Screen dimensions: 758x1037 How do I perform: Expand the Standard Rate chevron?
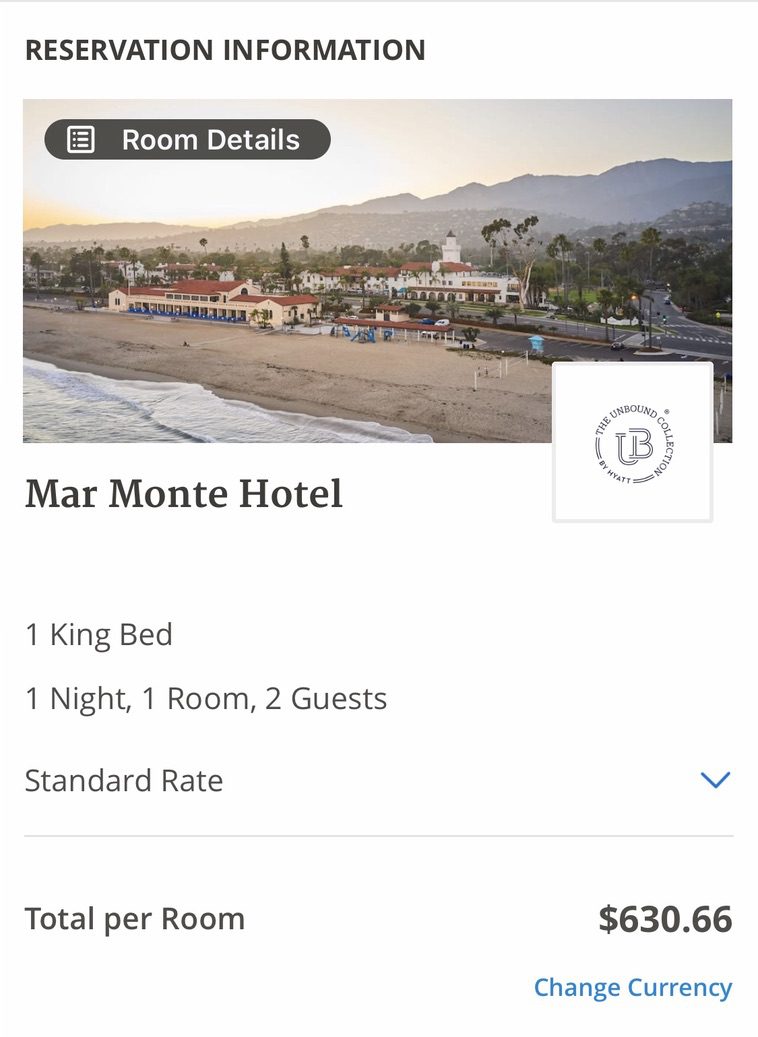[715, 780]
